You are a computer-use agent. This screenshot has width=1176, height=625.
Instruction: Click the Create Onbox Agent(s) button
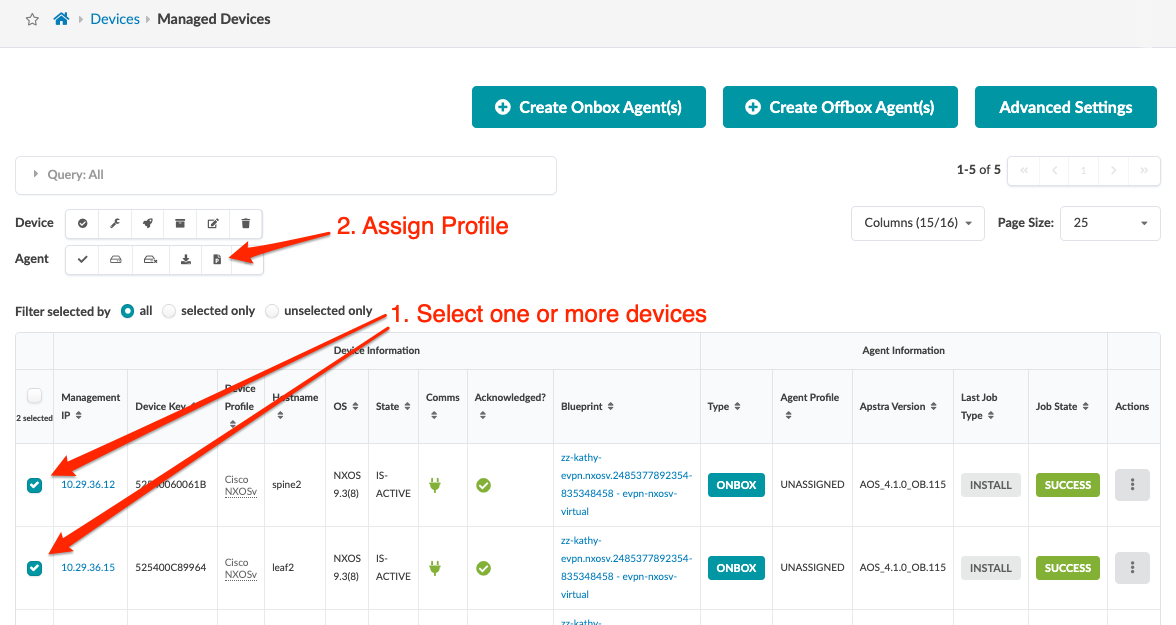pyautogui.click(x=589, y=107)
